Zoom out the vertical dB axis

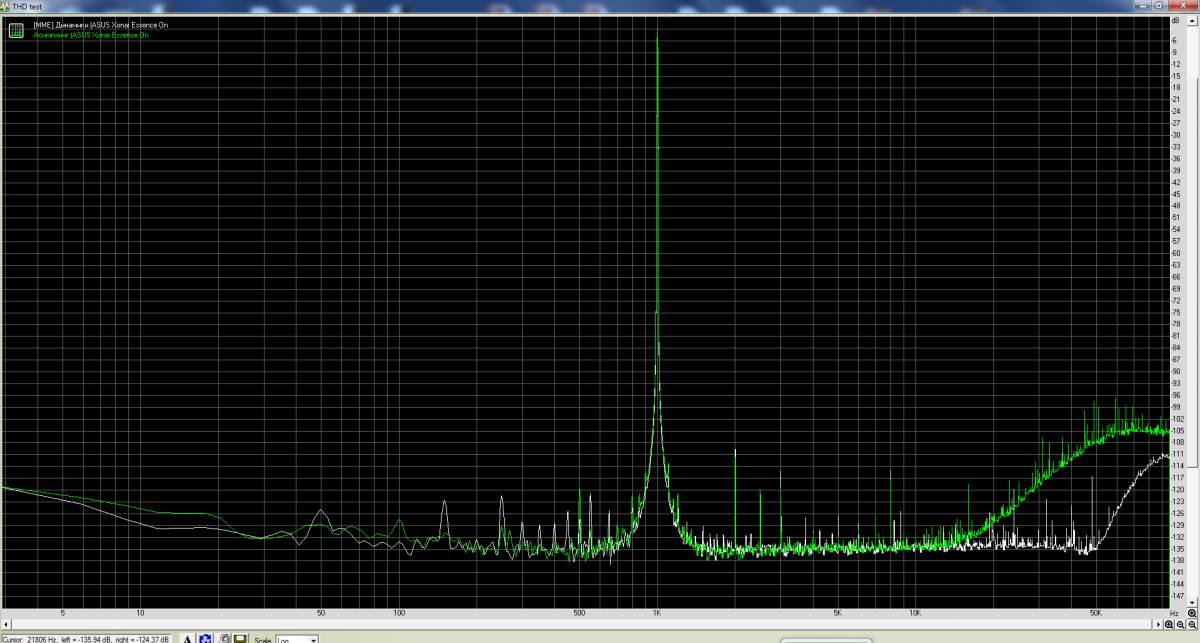click(x=1192, y=625)
